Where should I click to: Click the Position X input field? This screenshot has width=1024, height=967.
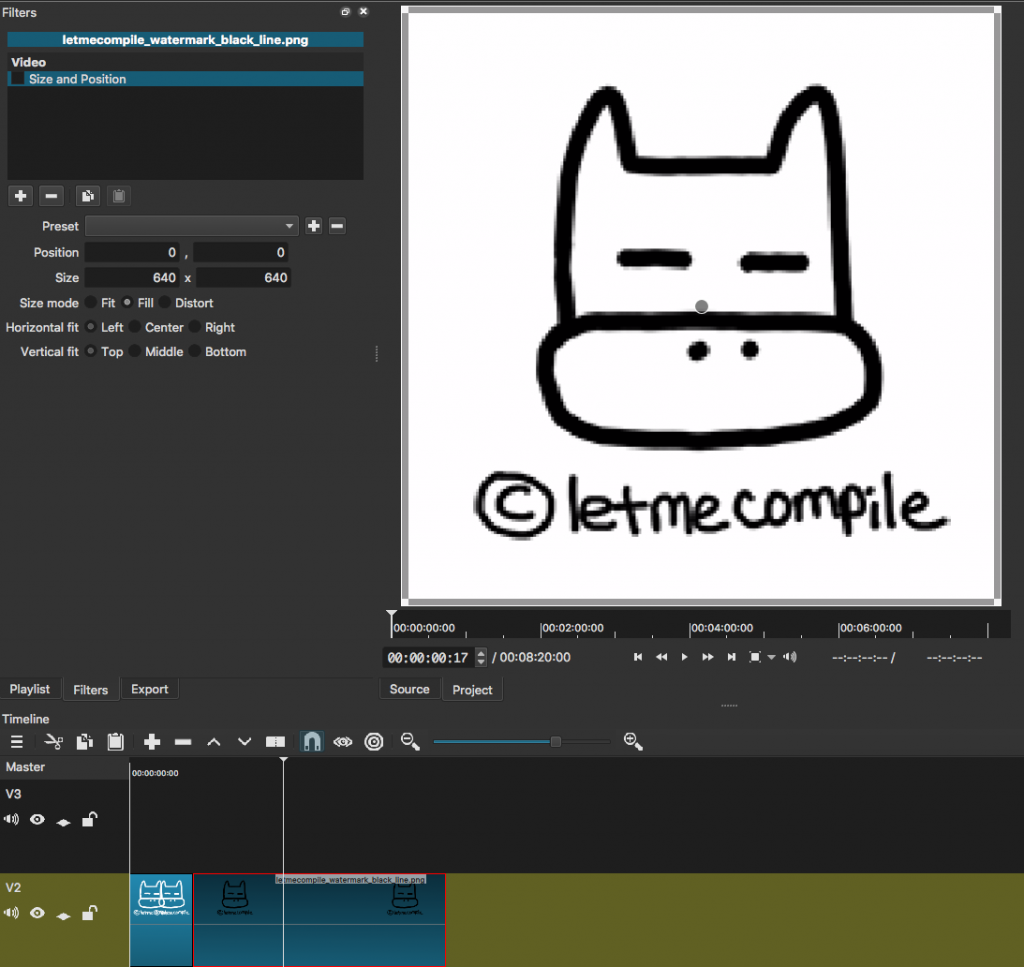(x=132, y=253)
